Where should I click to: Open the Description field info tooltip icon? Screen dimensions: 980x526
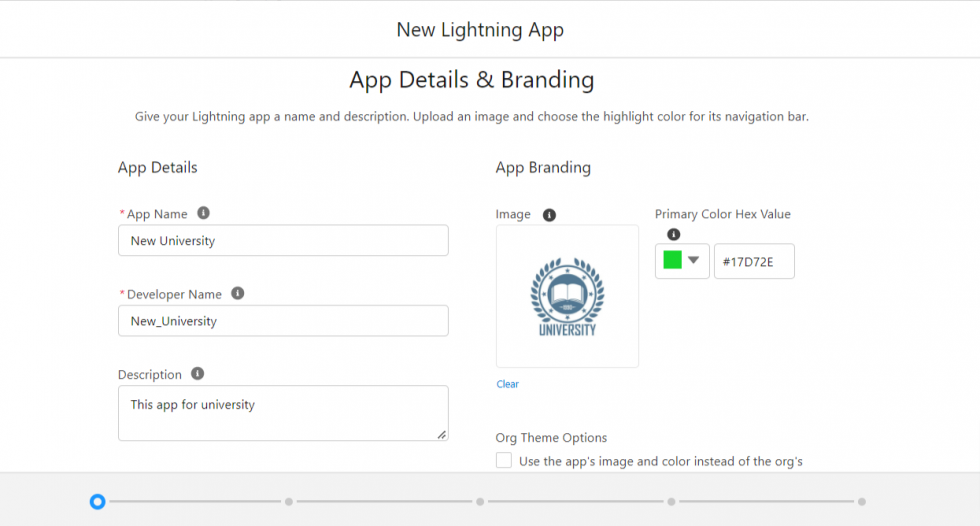197,374
